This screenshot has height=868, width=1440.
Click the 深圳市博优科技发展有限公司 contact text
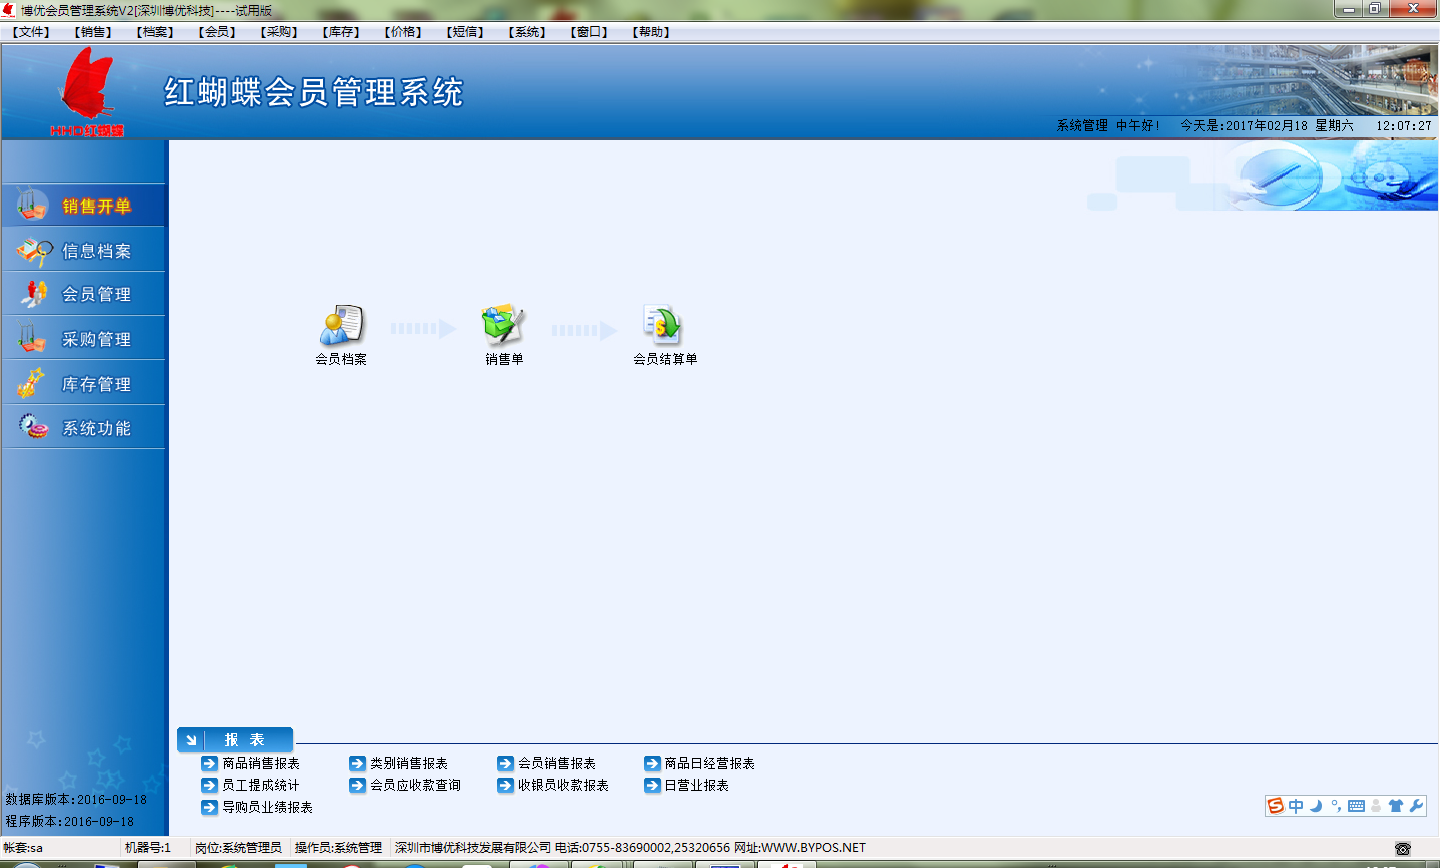pos(630,848)
